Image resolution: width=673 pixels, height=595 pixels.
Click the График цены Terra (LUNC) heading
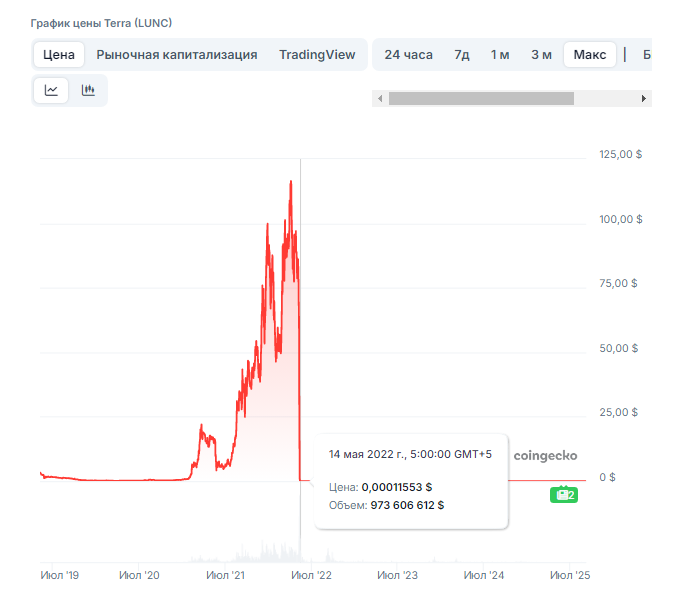[101, 23]
